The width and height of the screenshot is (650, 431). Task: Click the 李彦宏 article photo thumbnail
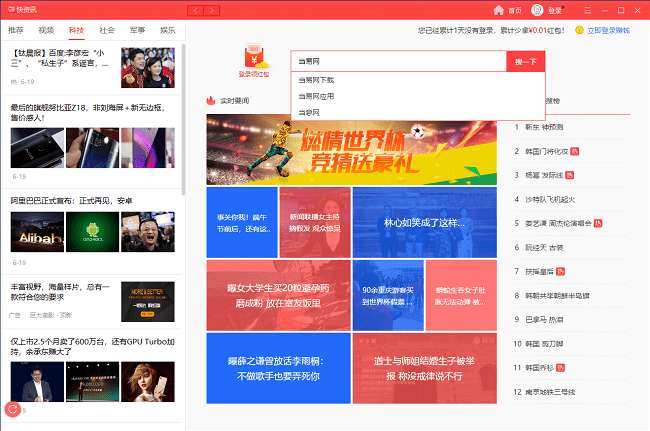[148, 68]
